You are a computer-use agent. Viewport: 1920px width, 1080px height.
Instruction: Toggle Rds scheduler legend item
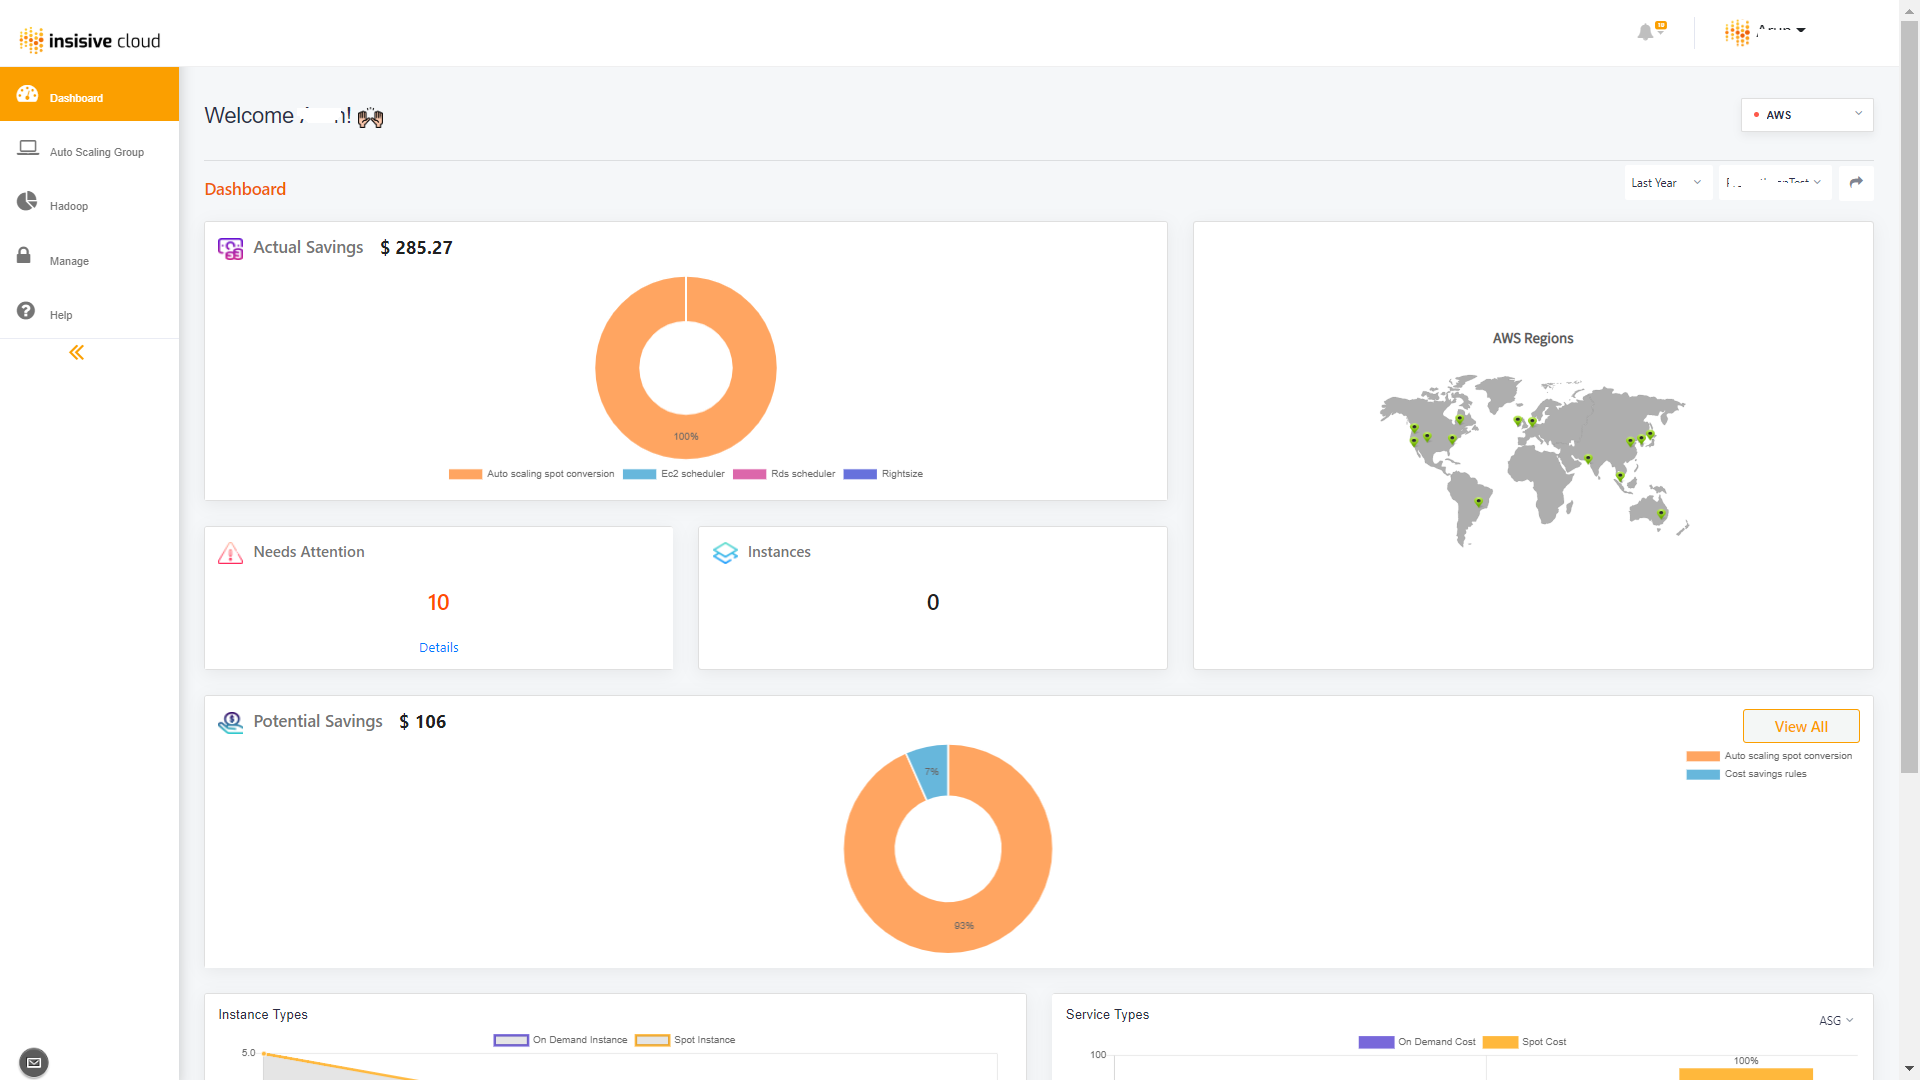(802, 474)
